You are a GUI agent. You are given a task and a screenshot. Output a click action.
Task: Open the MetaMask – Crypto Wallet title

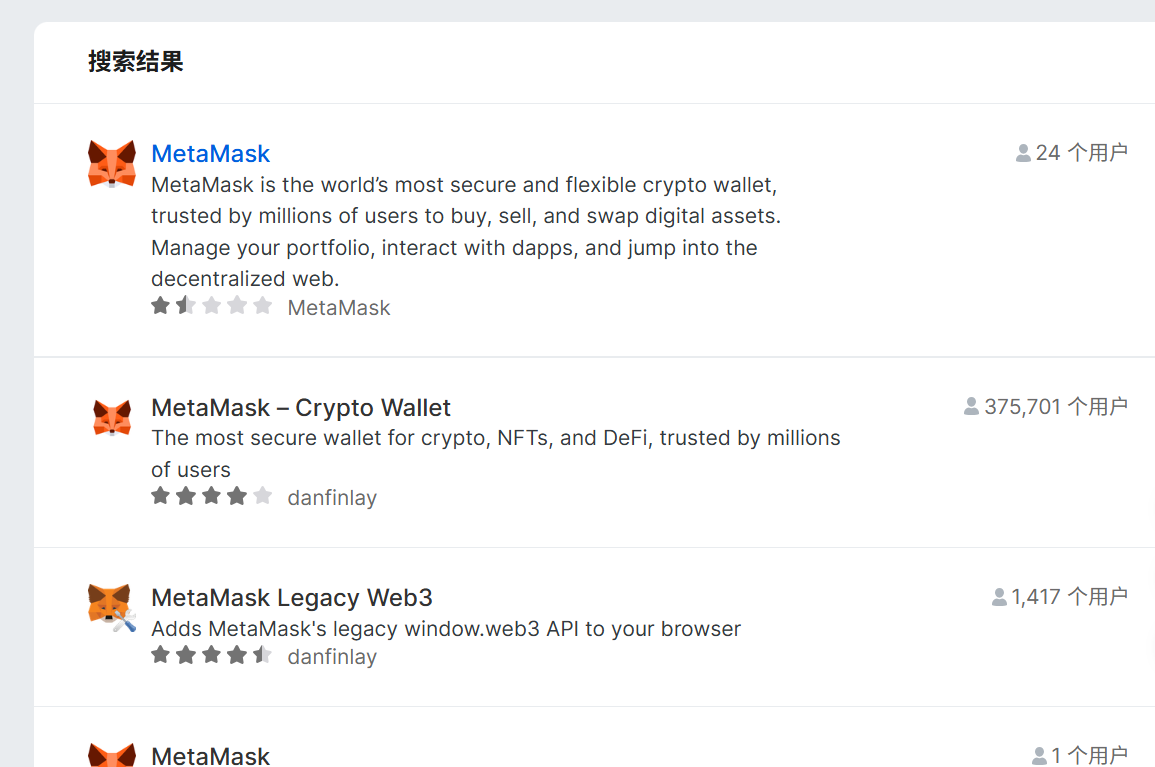tap(300, 408)
